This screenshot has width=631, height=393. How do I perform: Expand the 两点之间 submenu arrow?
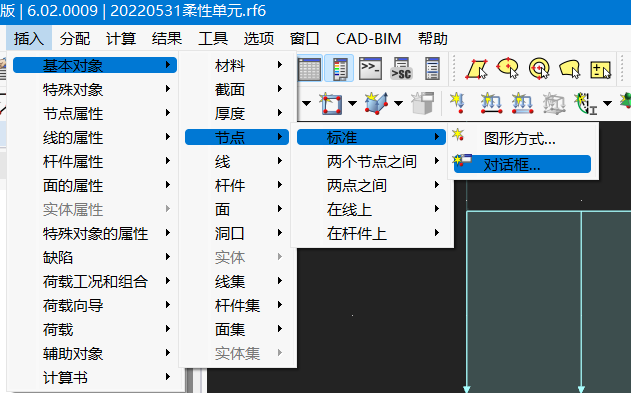pyautogui.click(x=437, y=185)
